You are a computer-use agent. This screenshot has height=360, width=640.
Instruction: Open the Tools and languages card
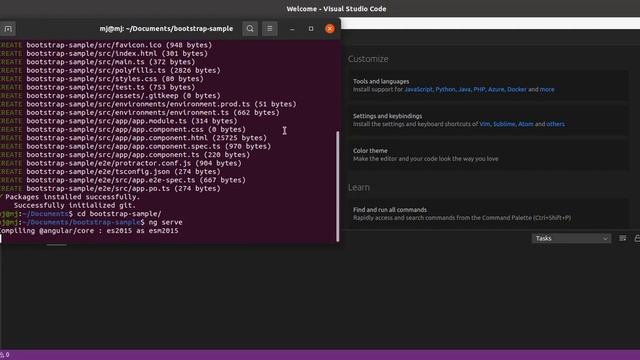point(488,85)
